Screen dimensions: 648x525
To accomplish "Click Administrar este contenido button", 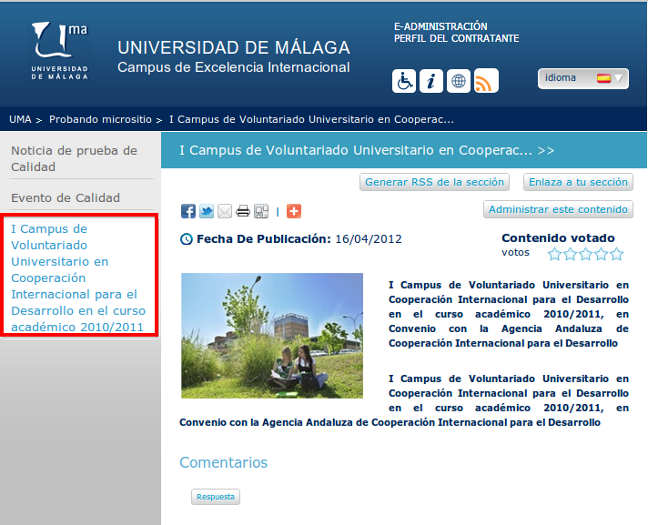I will click(558, 210).
